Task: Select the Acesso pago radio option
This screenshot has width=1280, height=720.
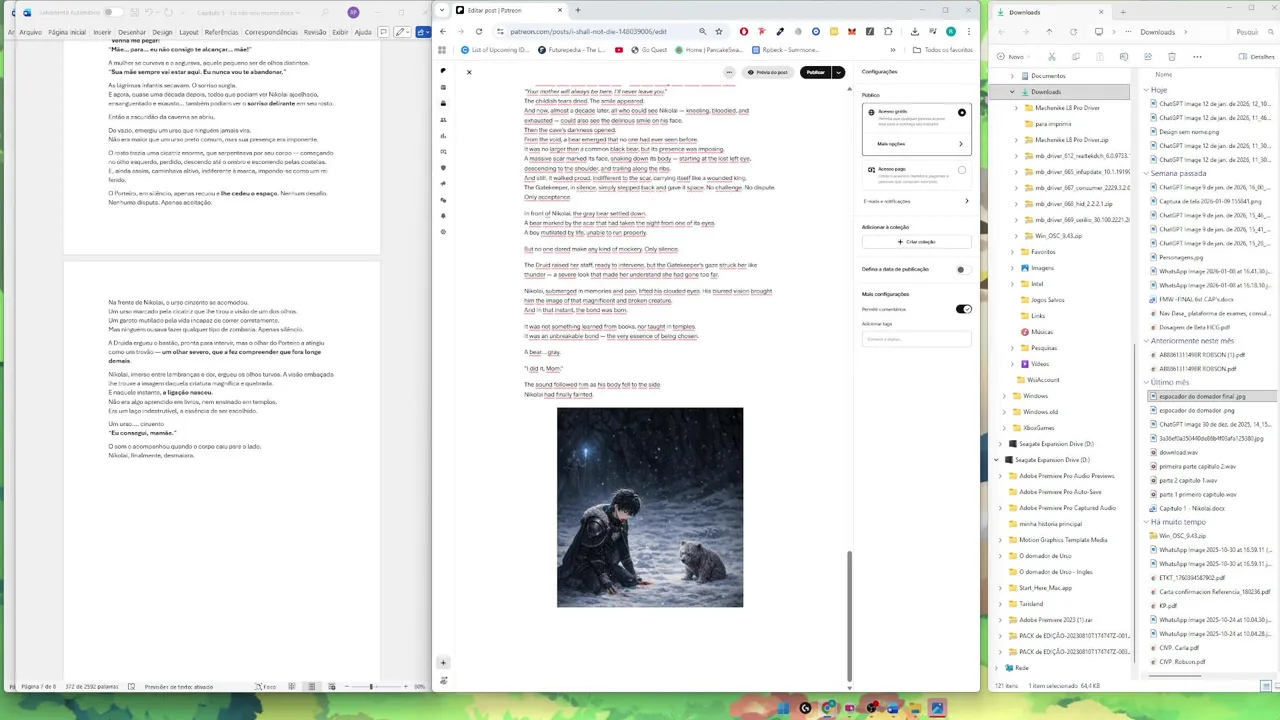Action: [962, 170]
